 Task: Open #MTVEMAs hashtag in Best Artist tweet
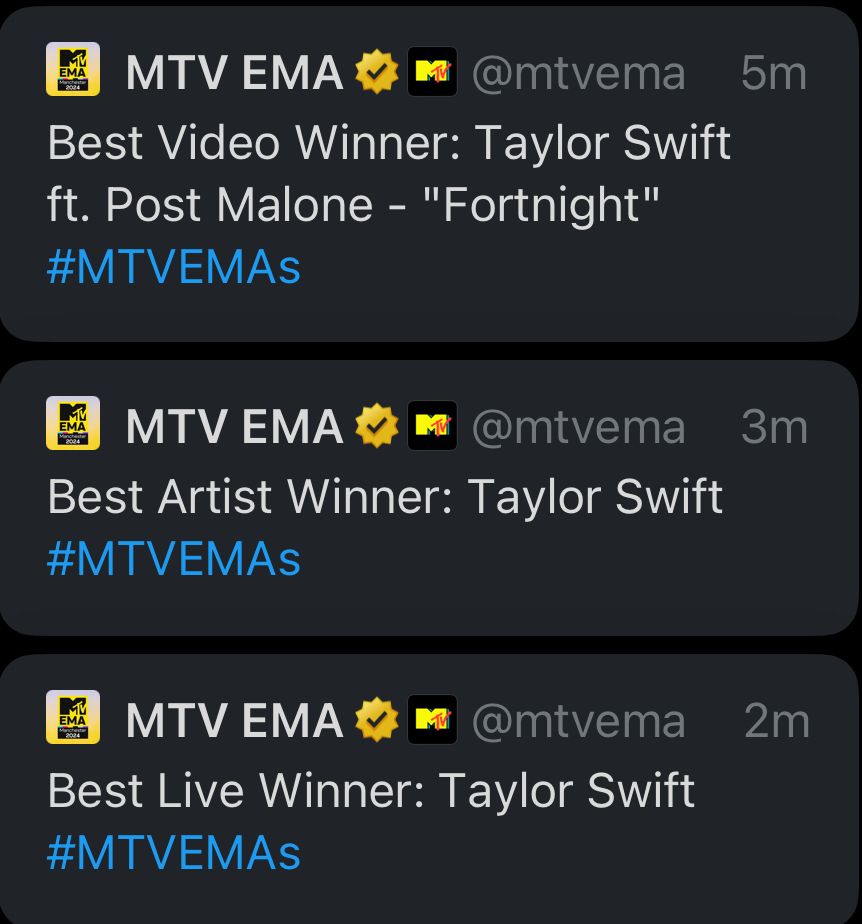click(x=174, y=558)
